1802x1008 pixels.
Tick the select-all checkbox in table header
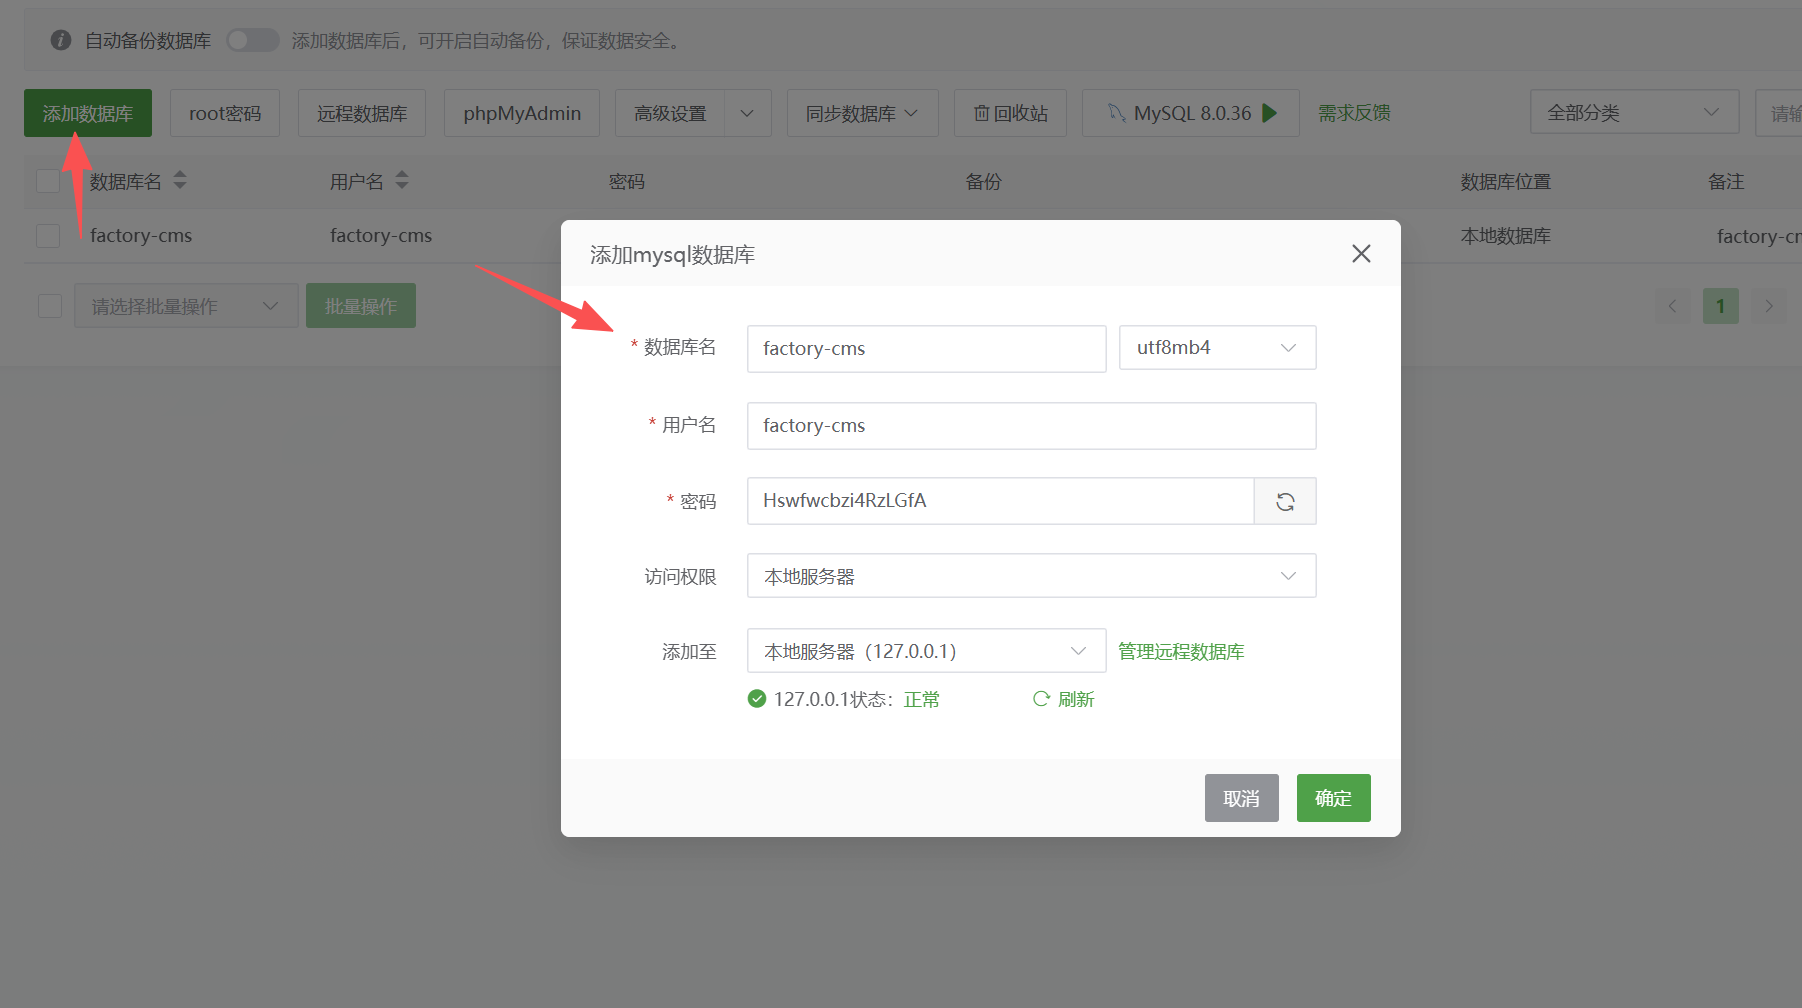coord(48,181)
